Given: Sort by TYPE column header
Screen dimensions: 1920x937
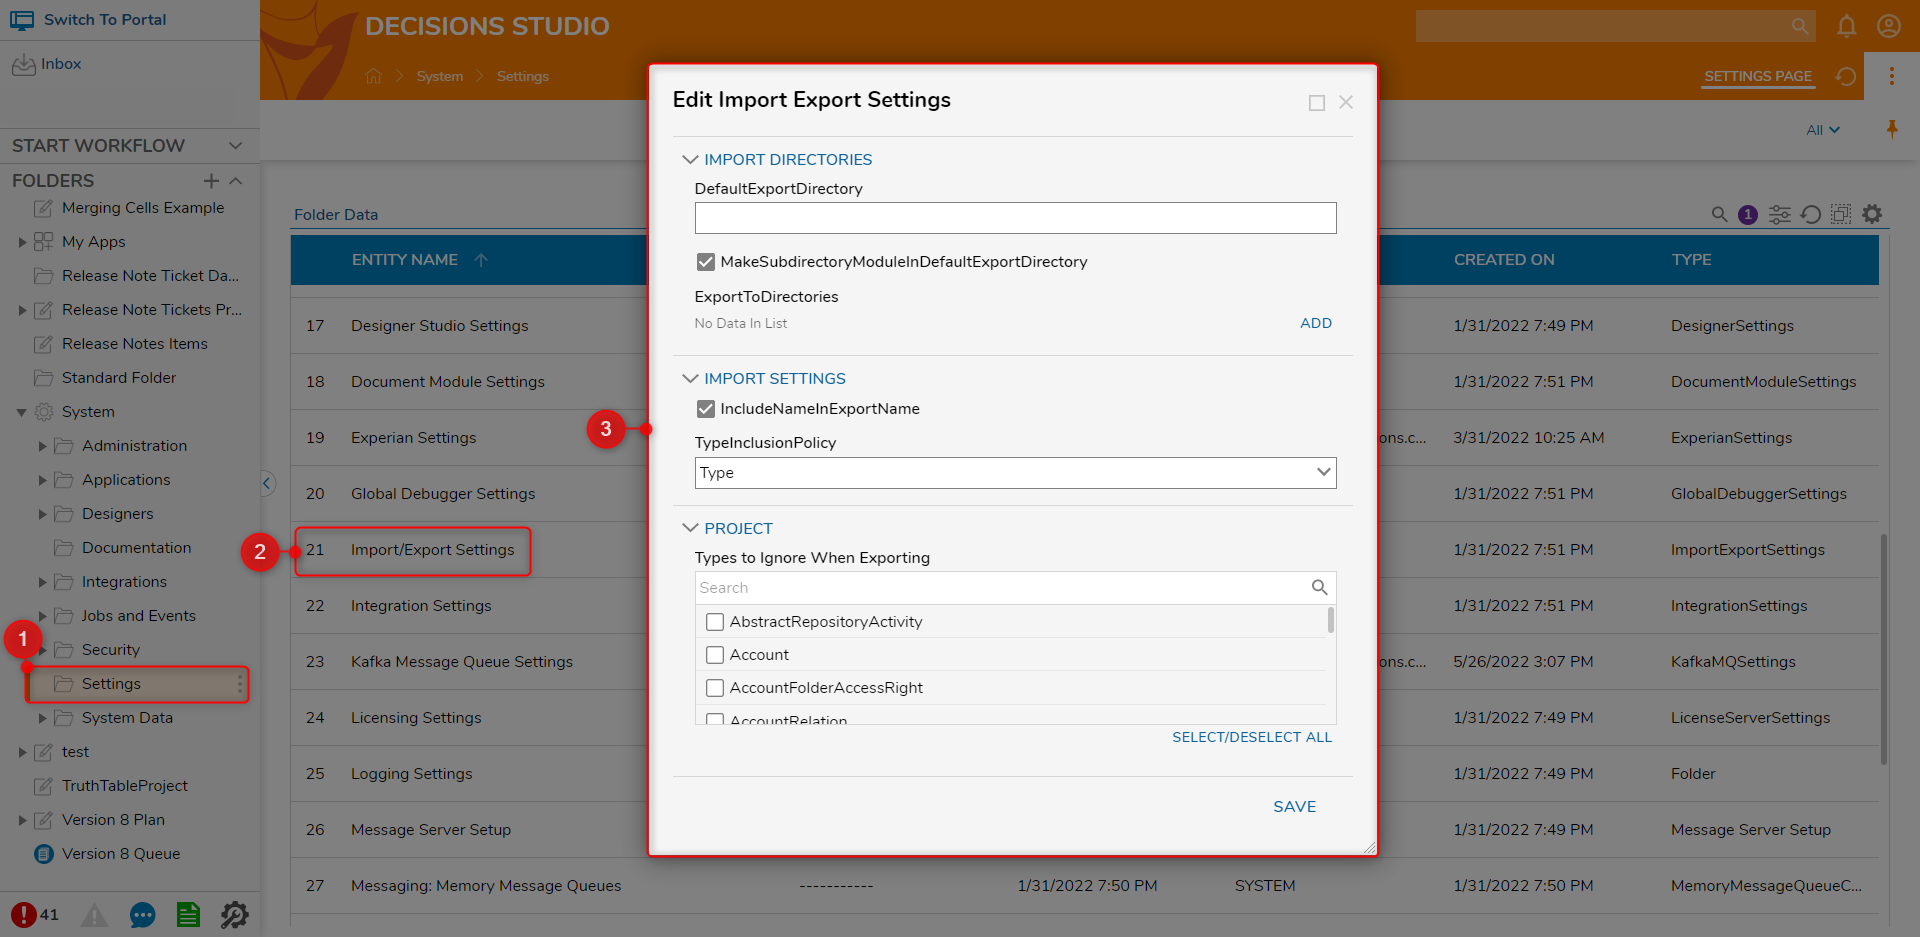Looking at the screenshot, I should click(x=1691, y=260).
